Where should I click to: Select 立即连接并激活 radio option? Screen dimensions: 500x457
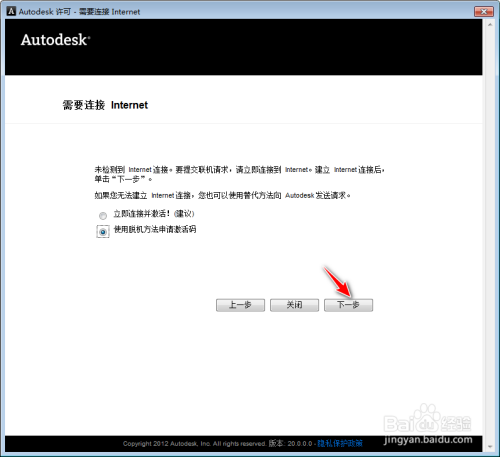pyautogui.click(x=103, y=216)
